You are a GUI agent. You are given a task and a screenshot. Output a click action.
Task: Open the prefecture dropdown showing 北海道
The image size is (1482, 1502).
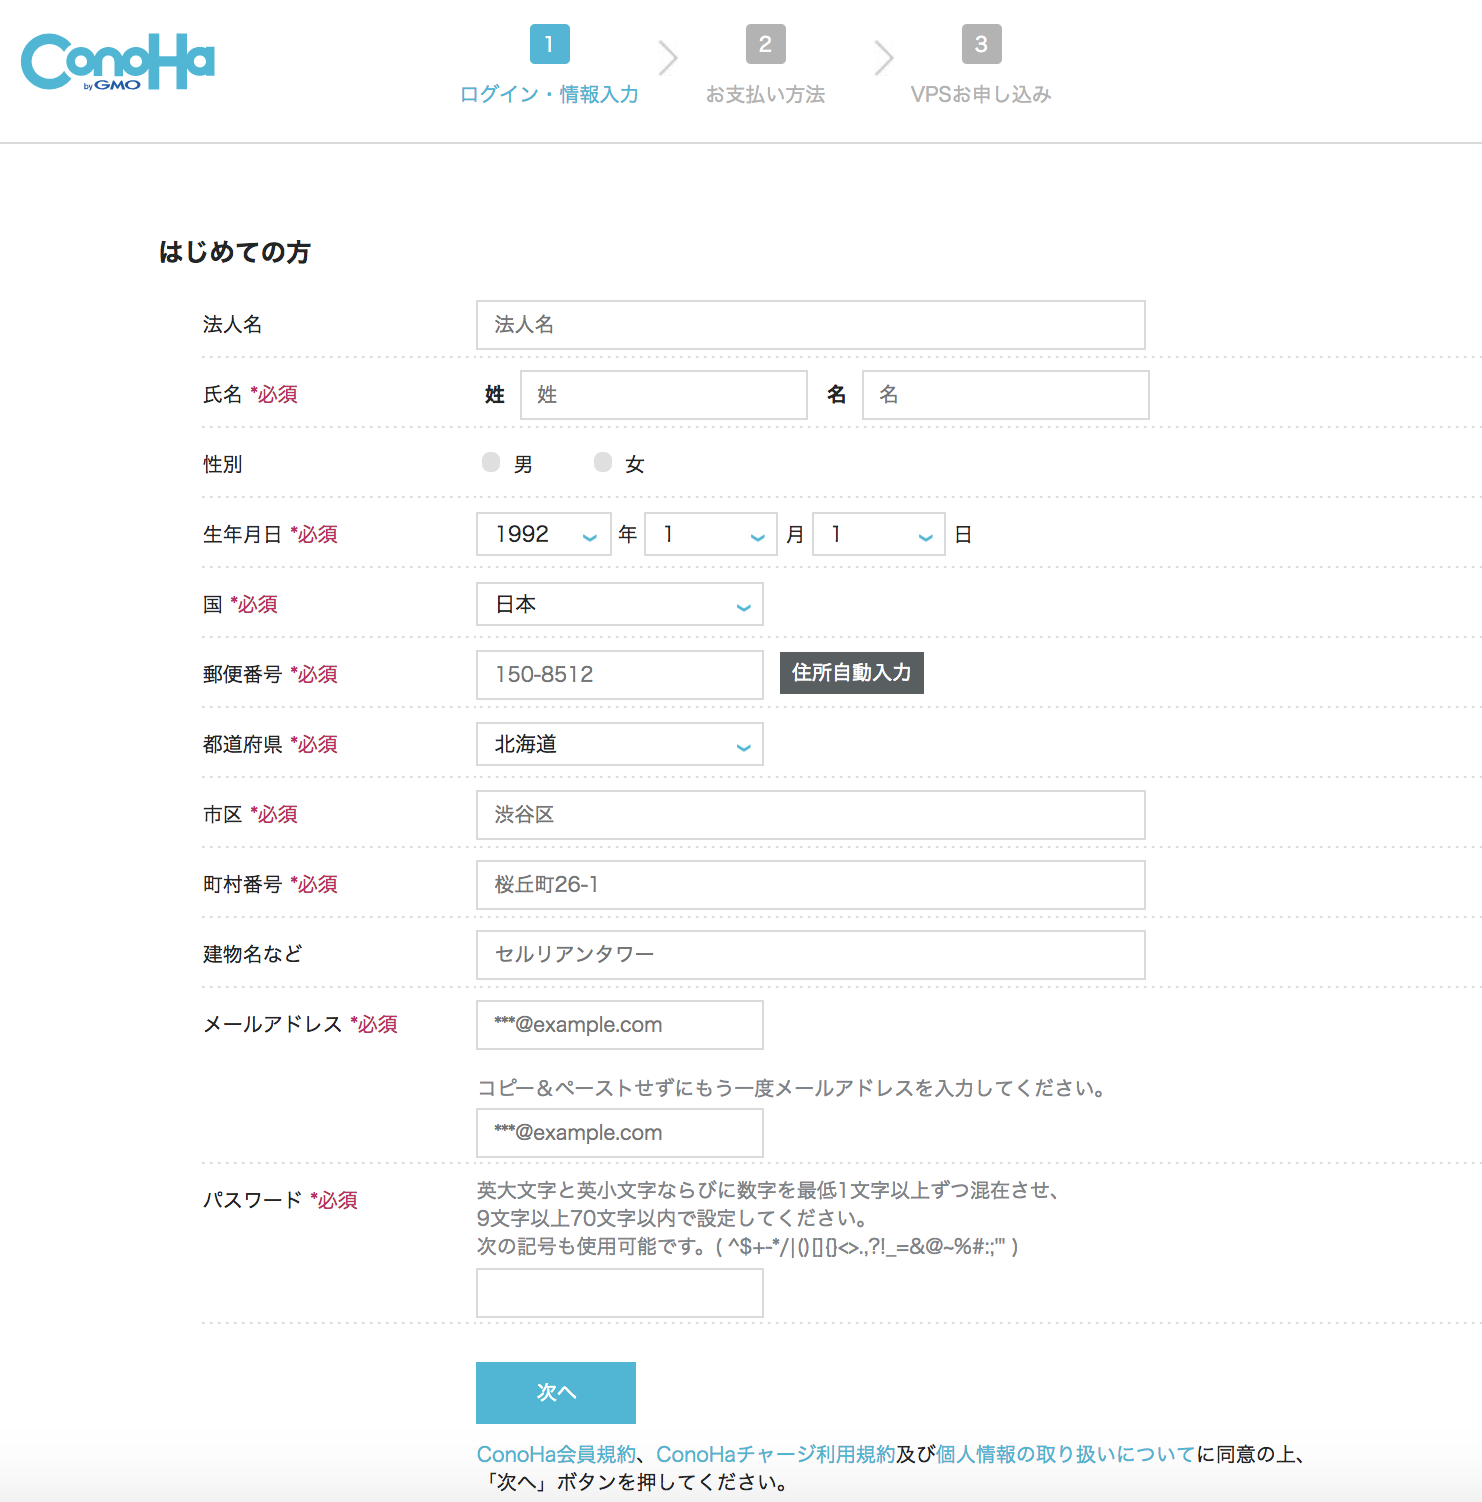point(619,744)
